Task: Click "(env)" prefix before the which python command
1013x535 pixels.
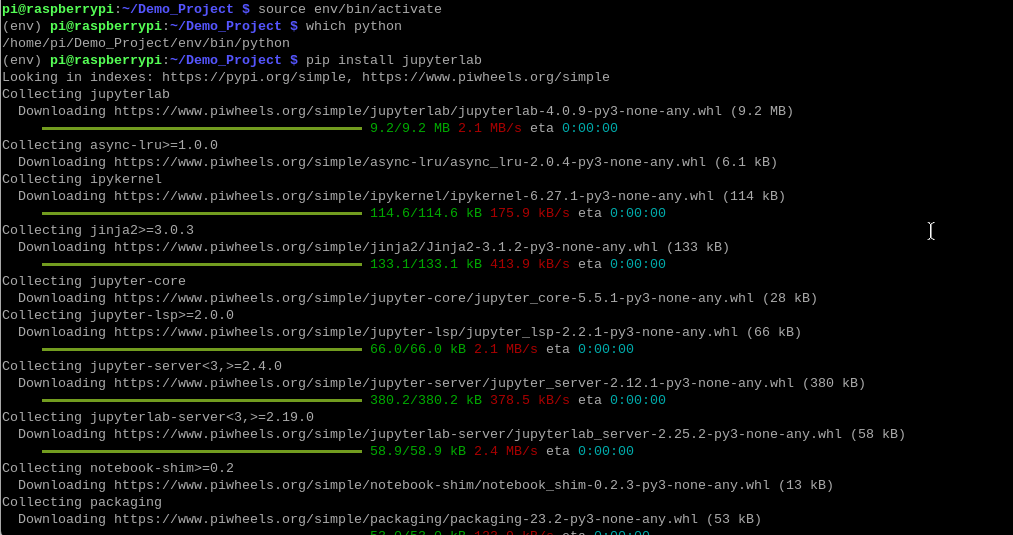Action: tap(22, 26)
